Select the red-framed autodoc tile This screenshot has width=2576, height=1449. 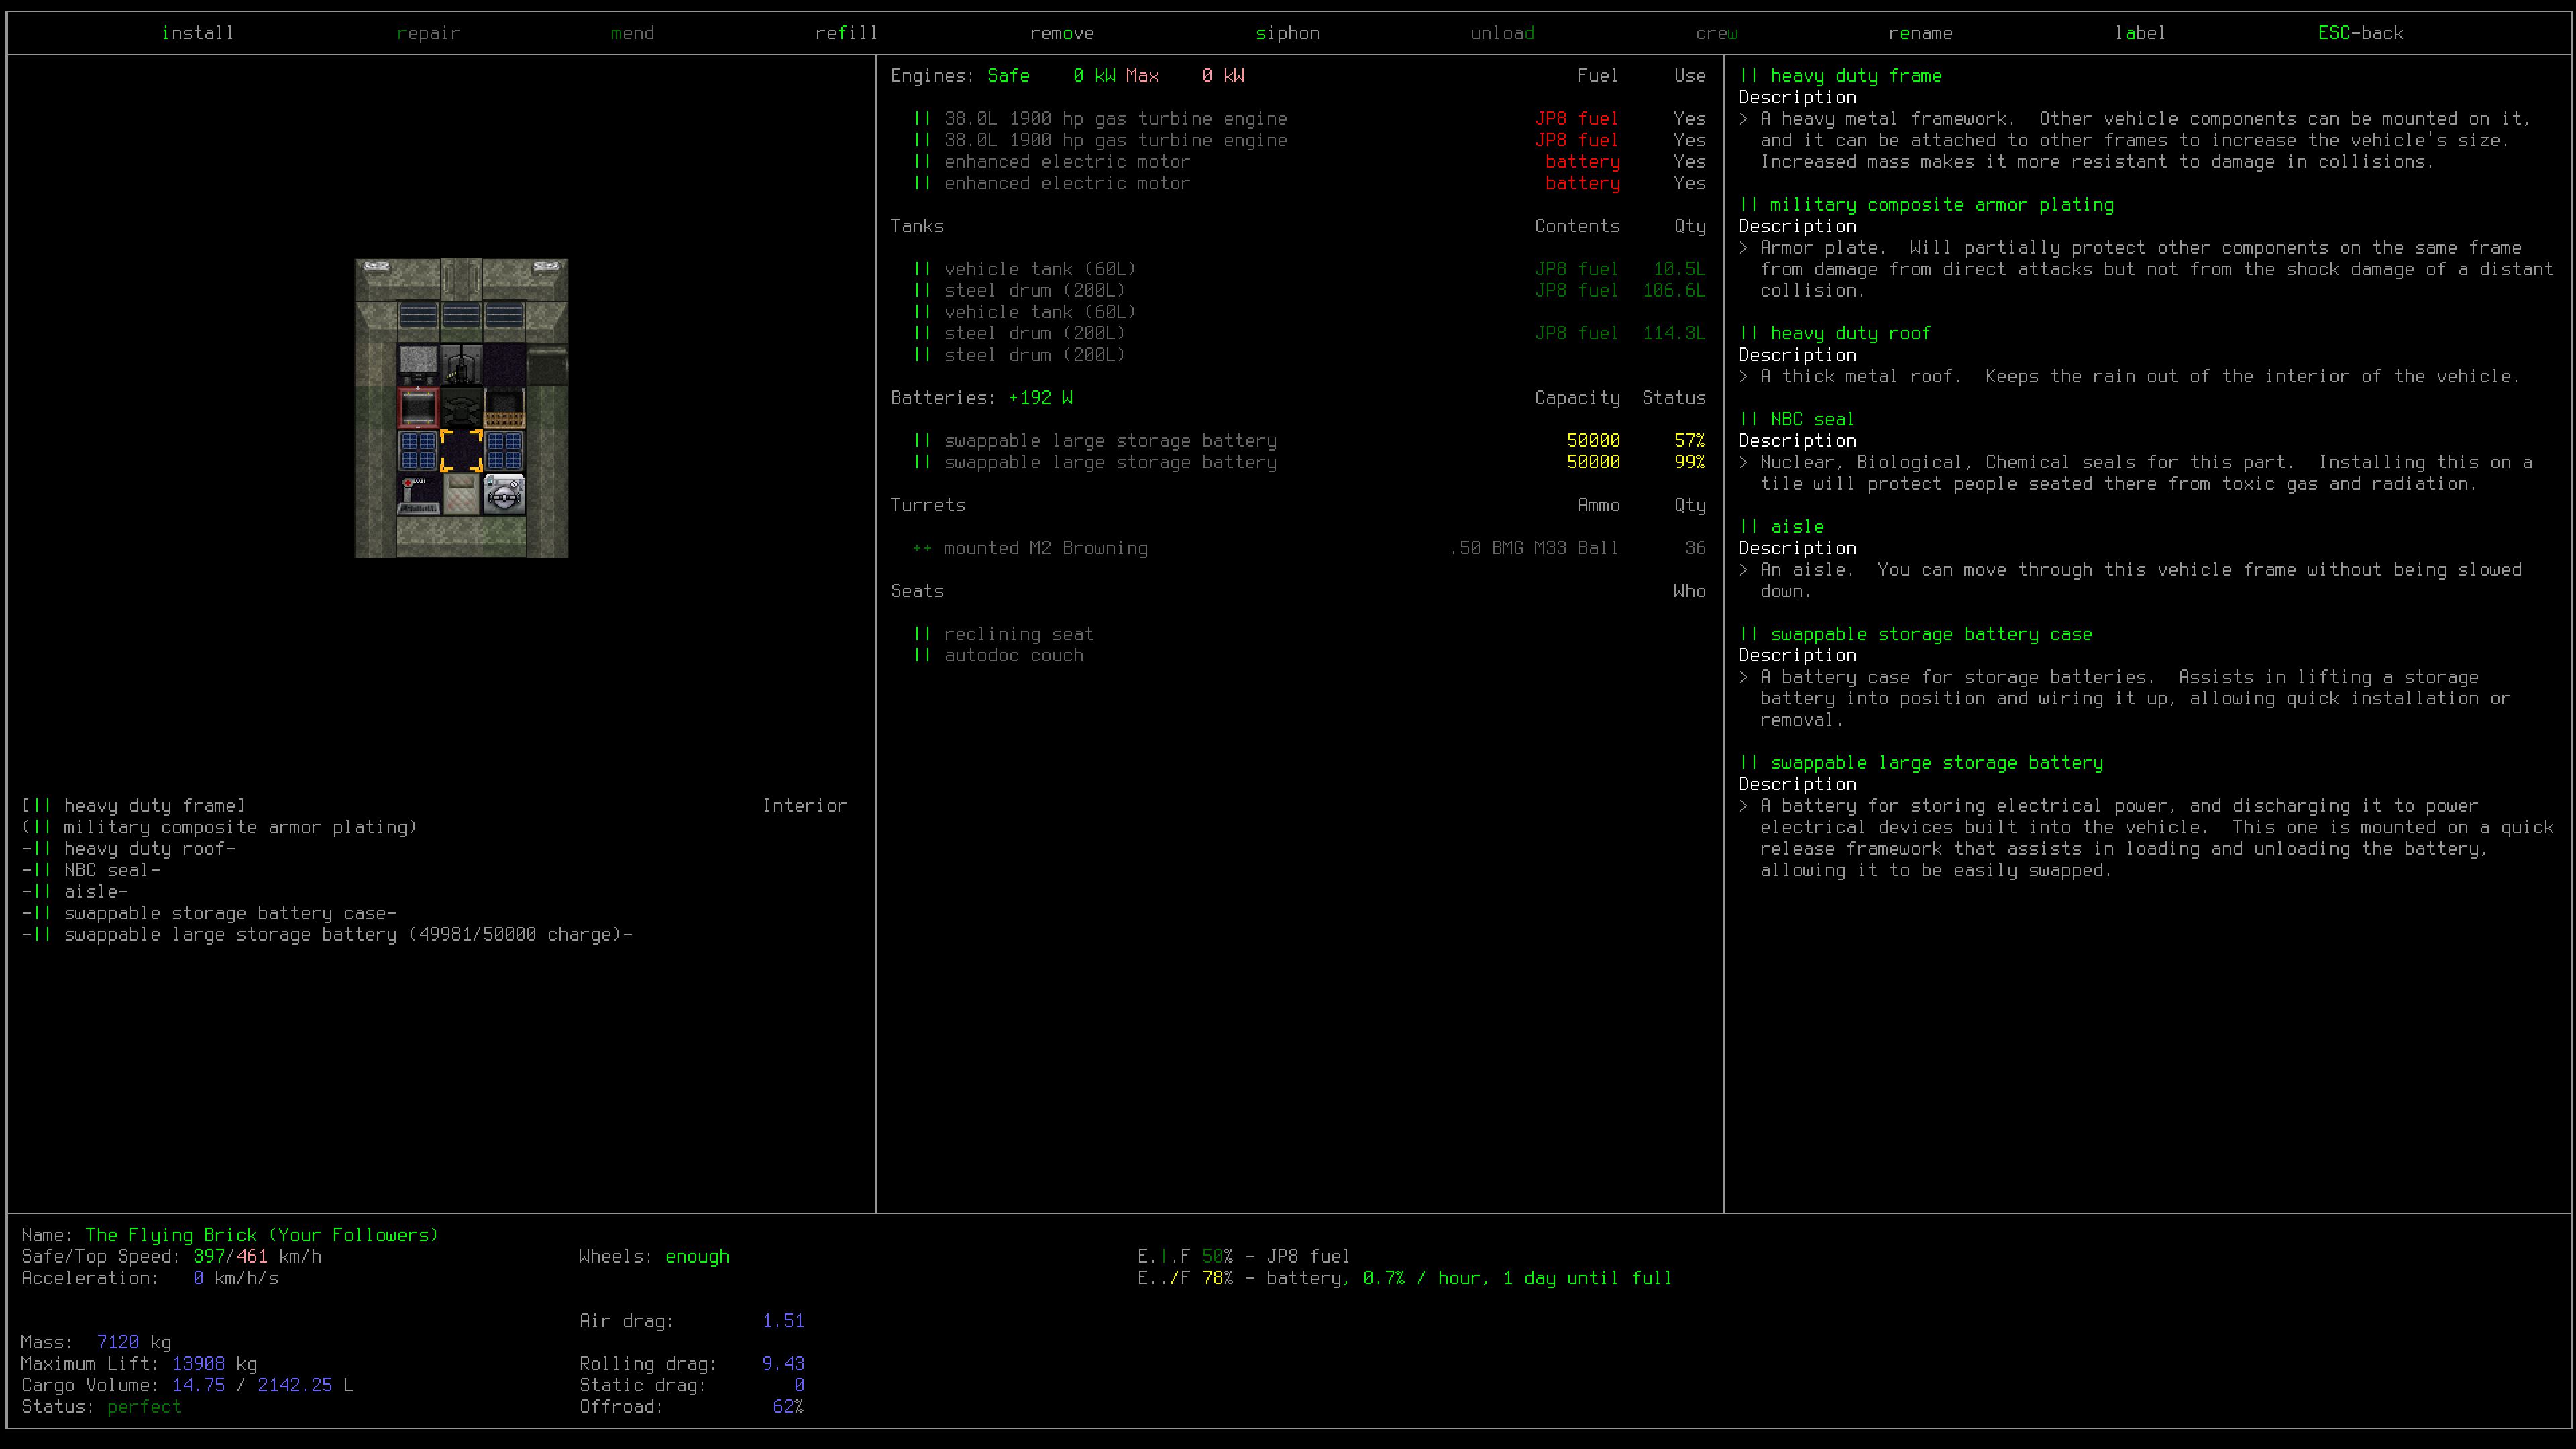(418, 408)
